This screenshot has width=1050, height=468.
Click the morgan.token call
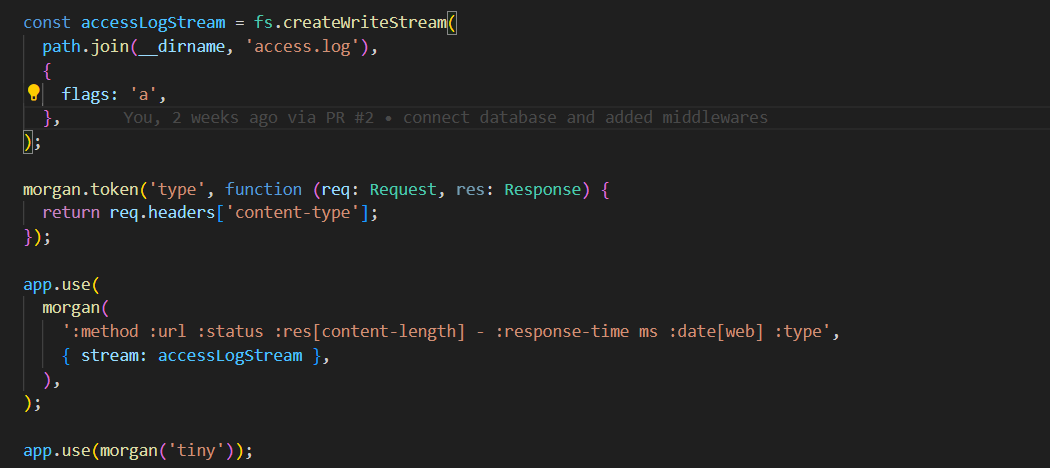80,189
